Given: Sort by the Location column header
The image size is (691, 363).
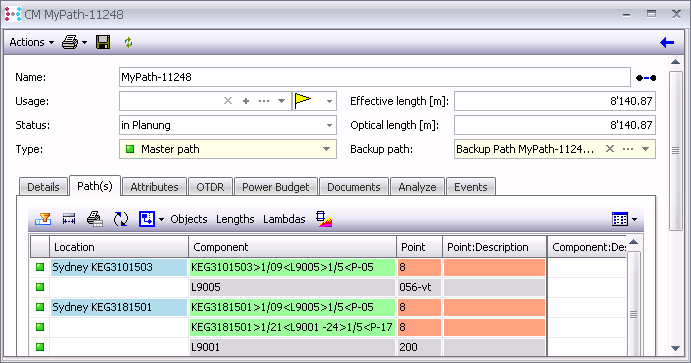Looking at the screenshot, I should pyautogui.click(x=119, y=247).
